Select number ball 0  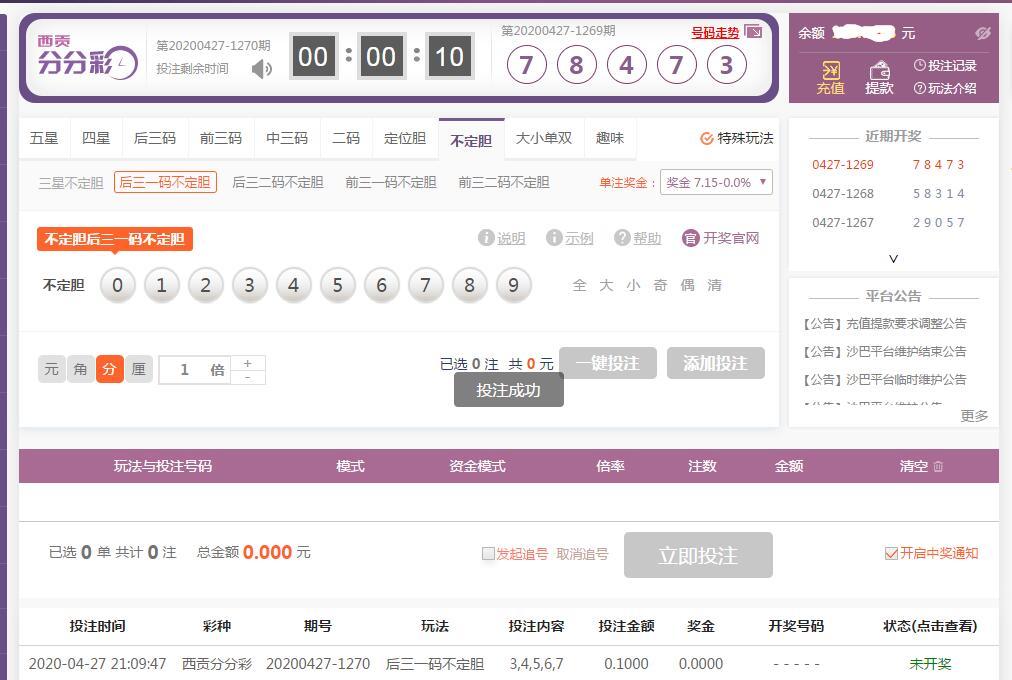[117, 285]
